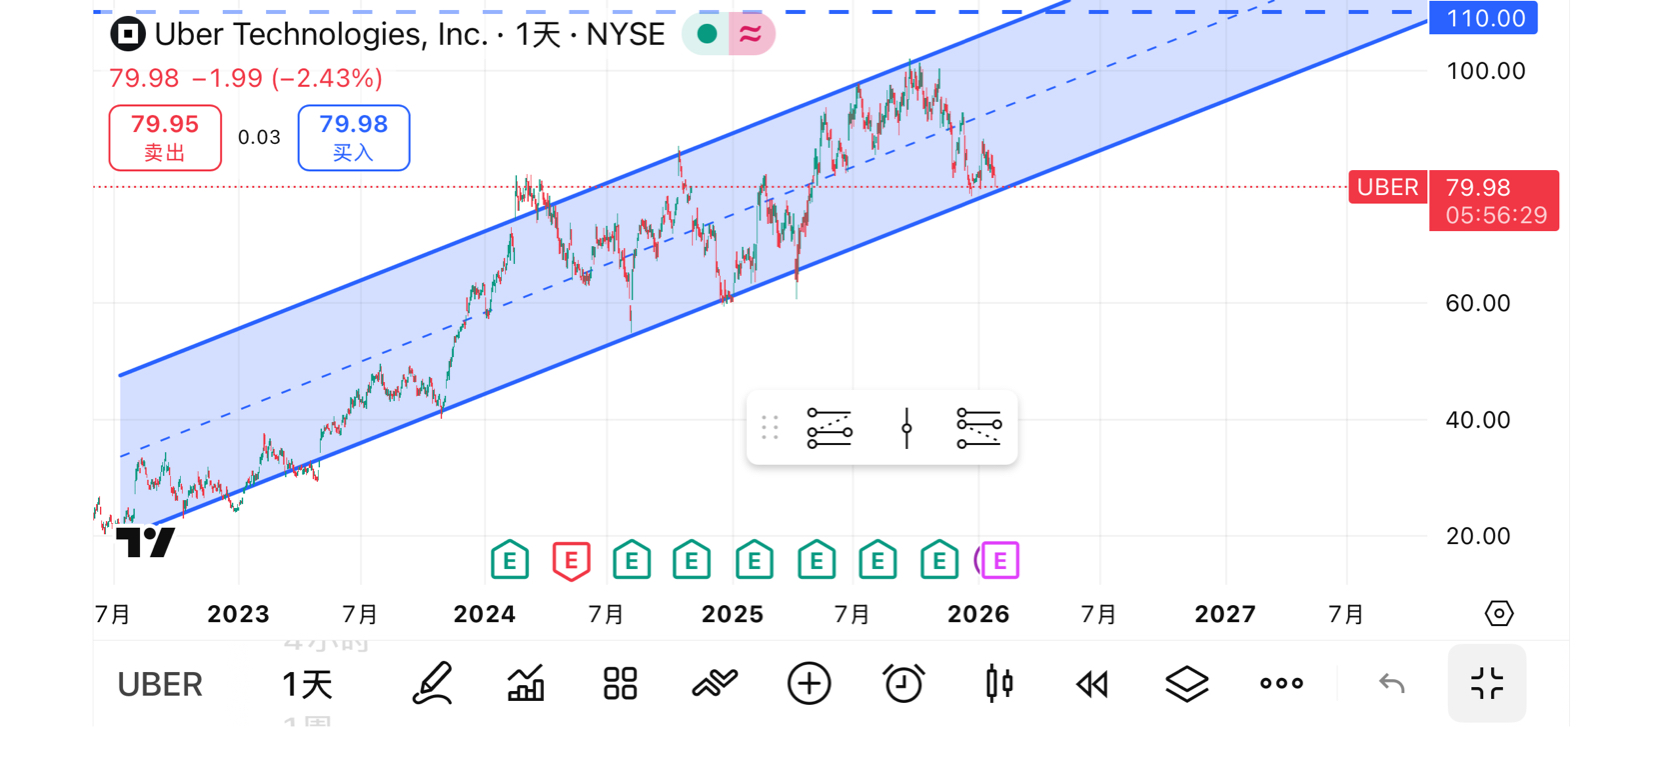Click the red earnings marker E
Image resolution: width=1663 pixels, height=768 pixels.
[571, 561]
